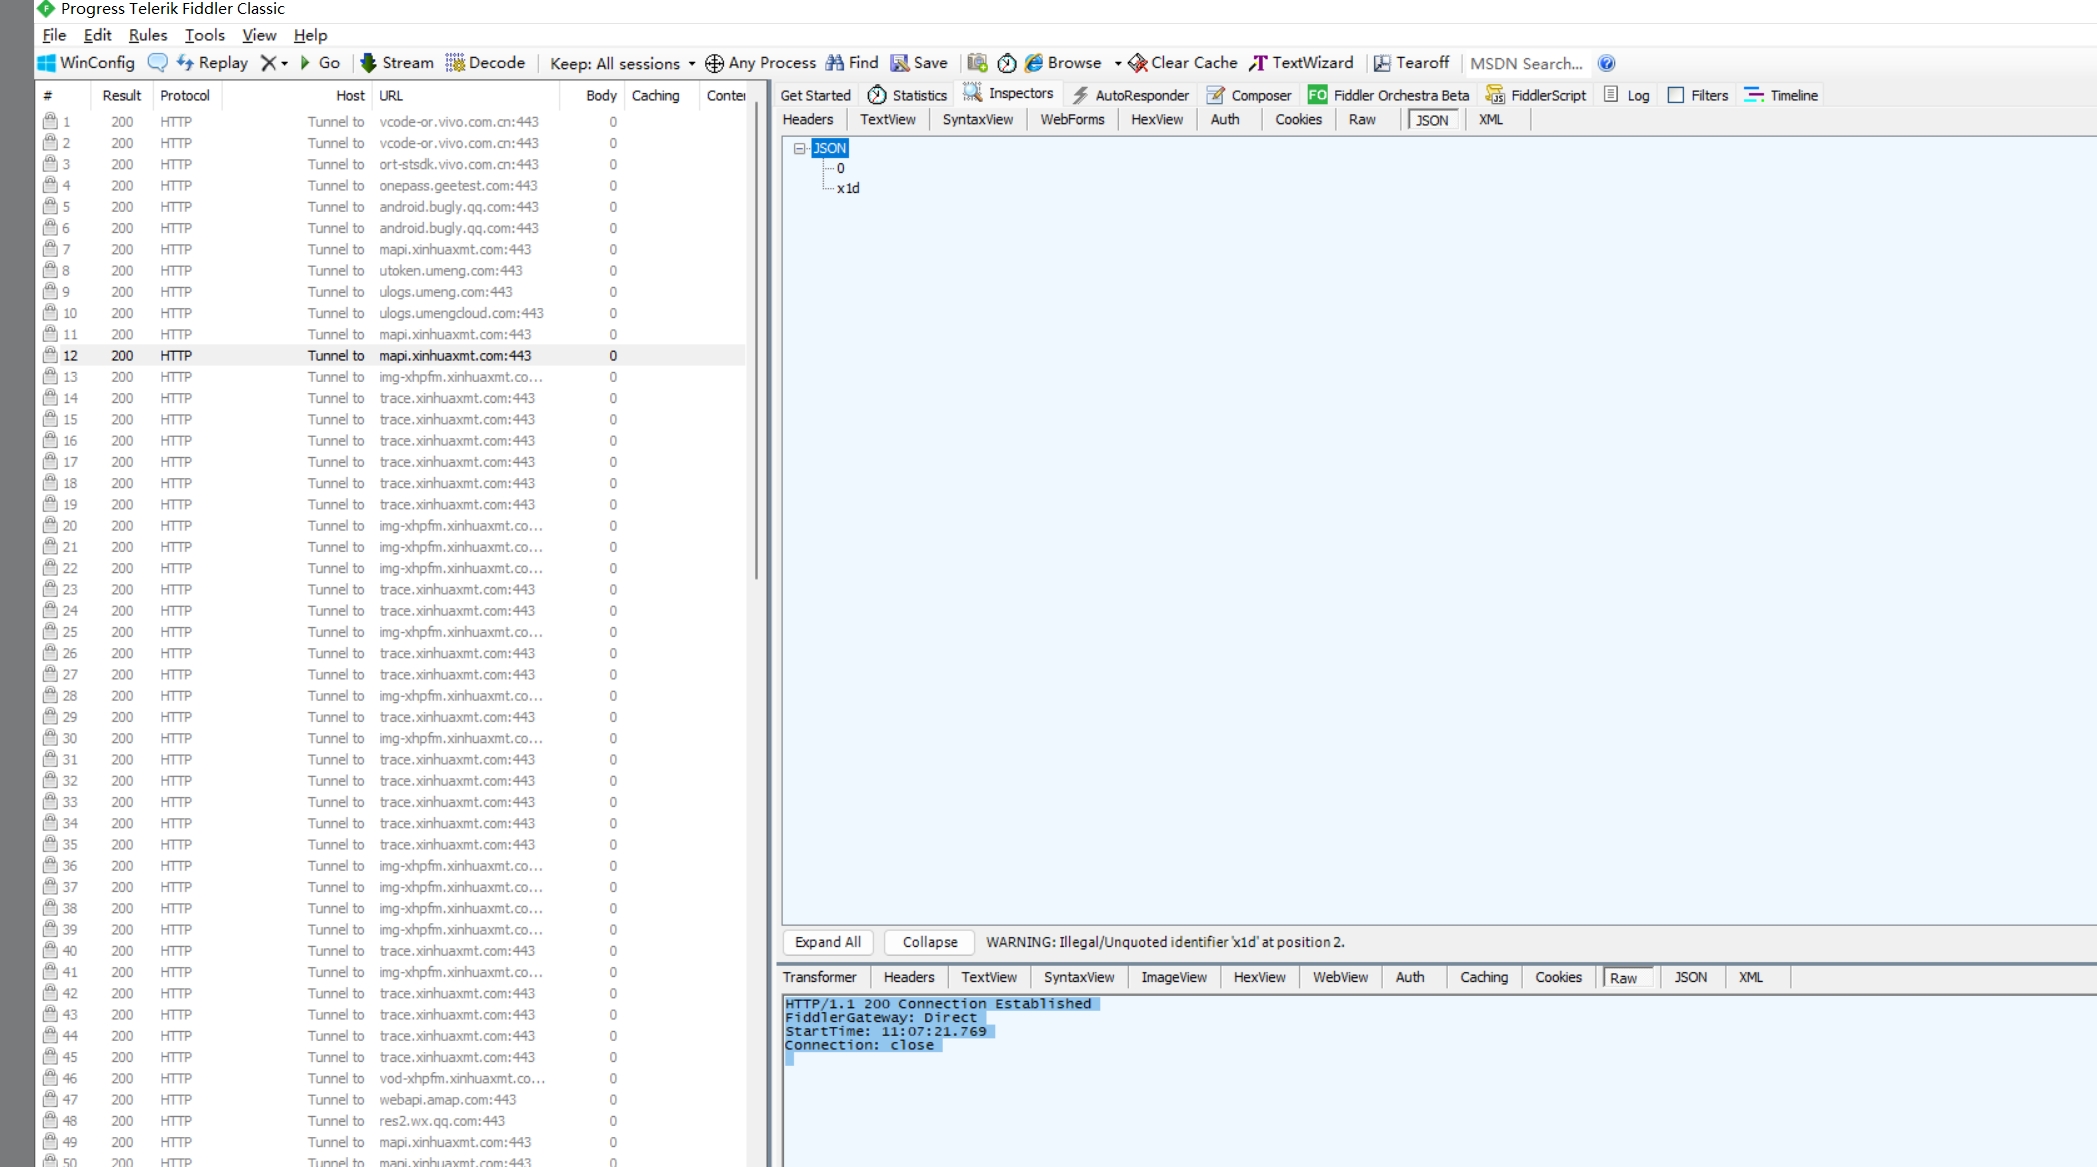The width and height of the screenshot is (2097, 1167).
Task: Click the Inspectors magnifier icon
Action: (x=972, y=93)
